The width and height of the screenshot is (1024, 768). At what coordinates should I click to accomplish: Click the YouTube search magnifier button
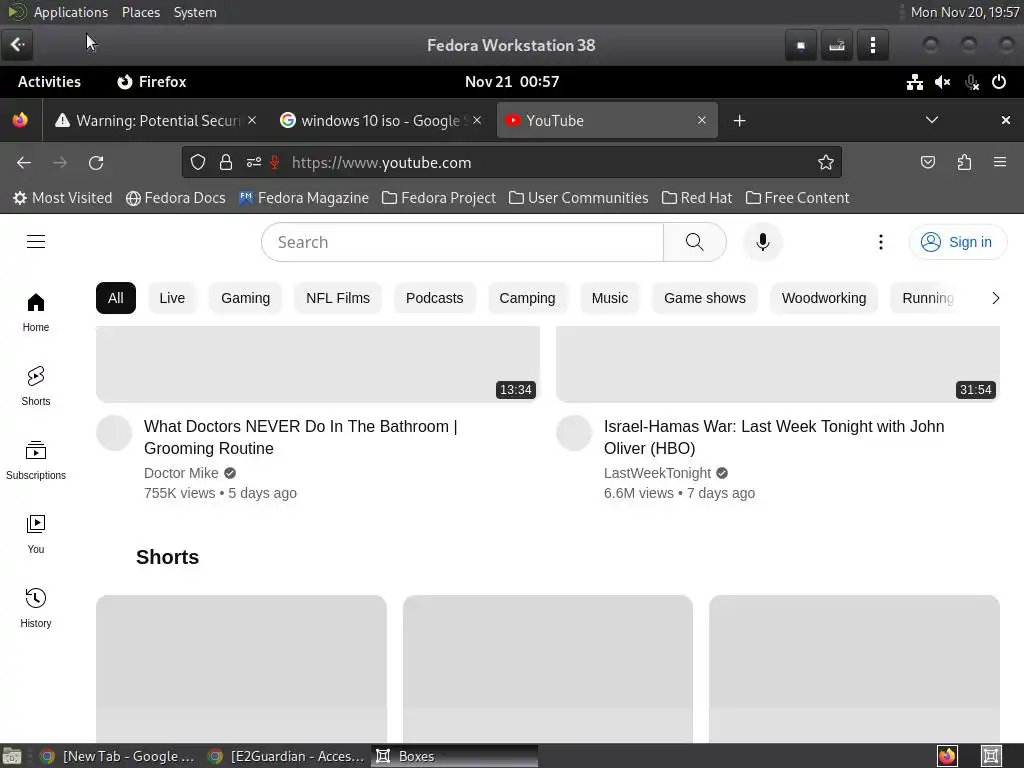[694, 242]
